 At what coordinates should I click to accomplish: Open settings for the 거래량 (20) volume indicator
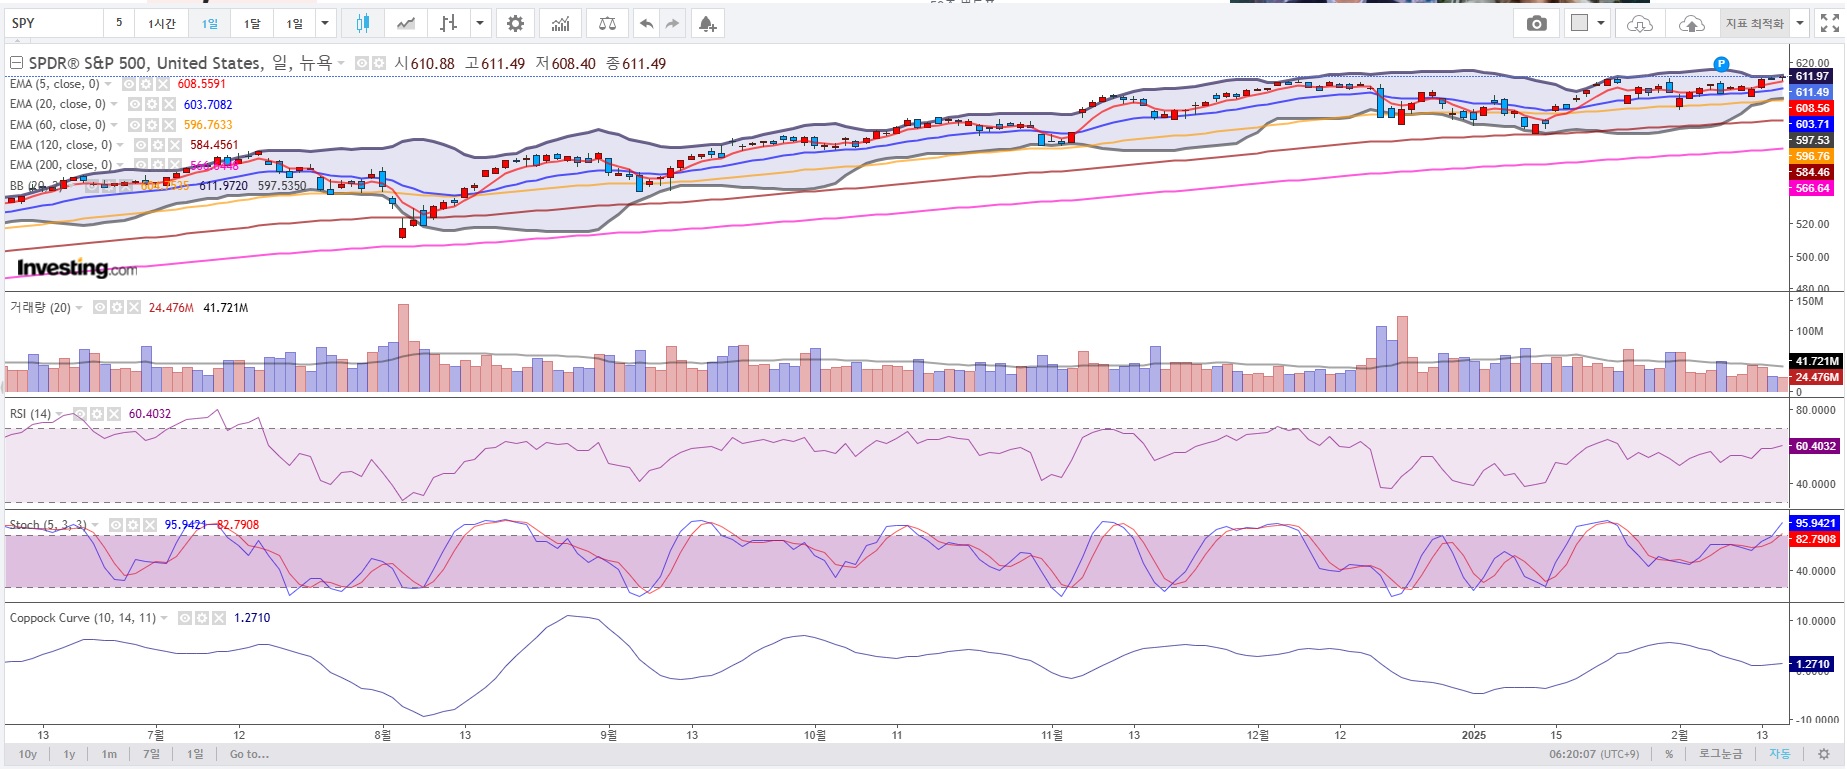(x=117, y=308)
